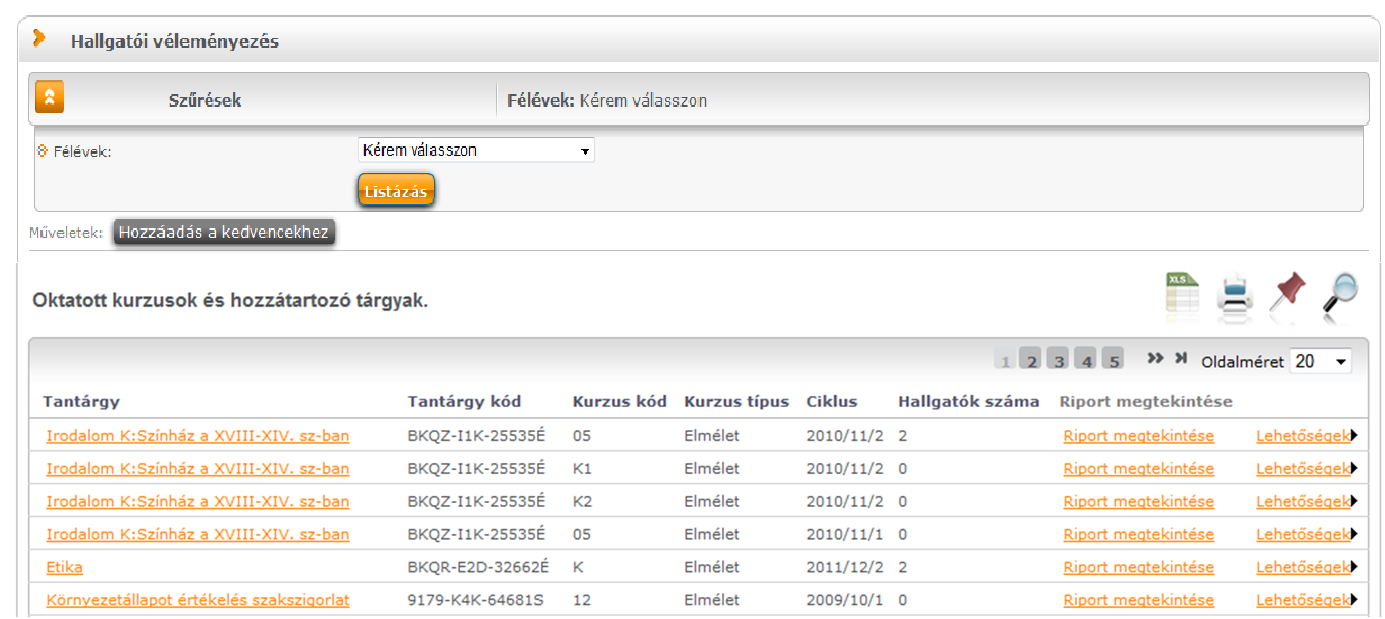The width and height of the screenshot is (1385, 619).
Task: Select the 2011/12/2 cycle cell
Action: [845, 568]
